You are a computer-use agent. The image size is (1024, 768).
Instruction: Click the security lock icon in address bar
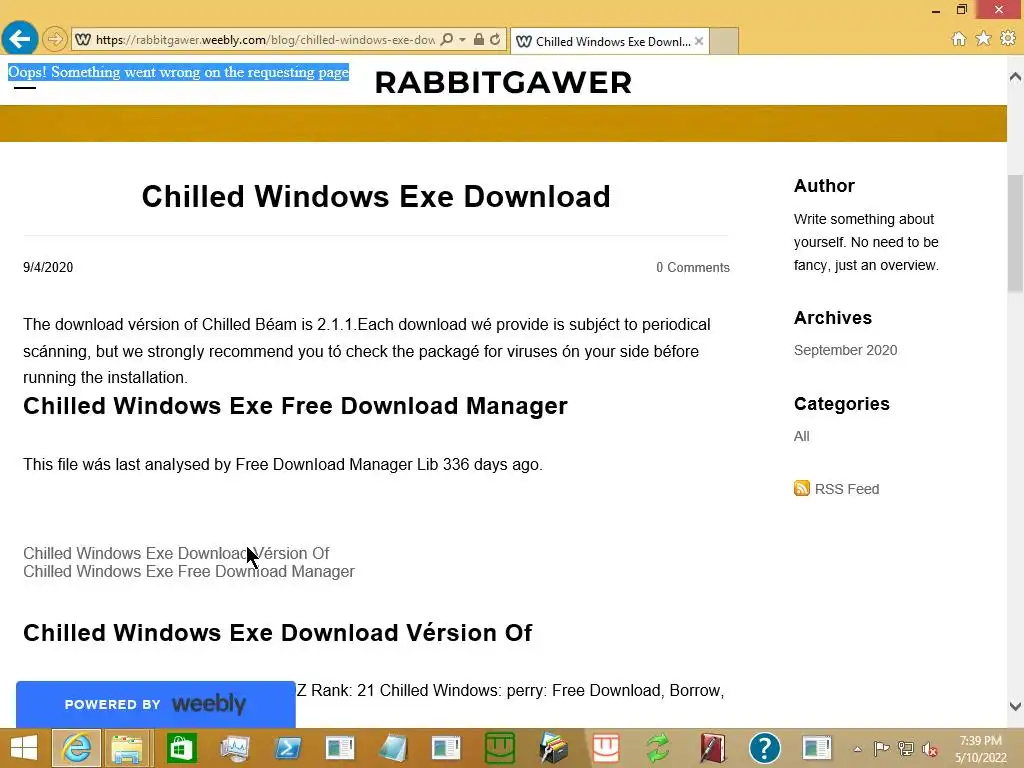479,40
